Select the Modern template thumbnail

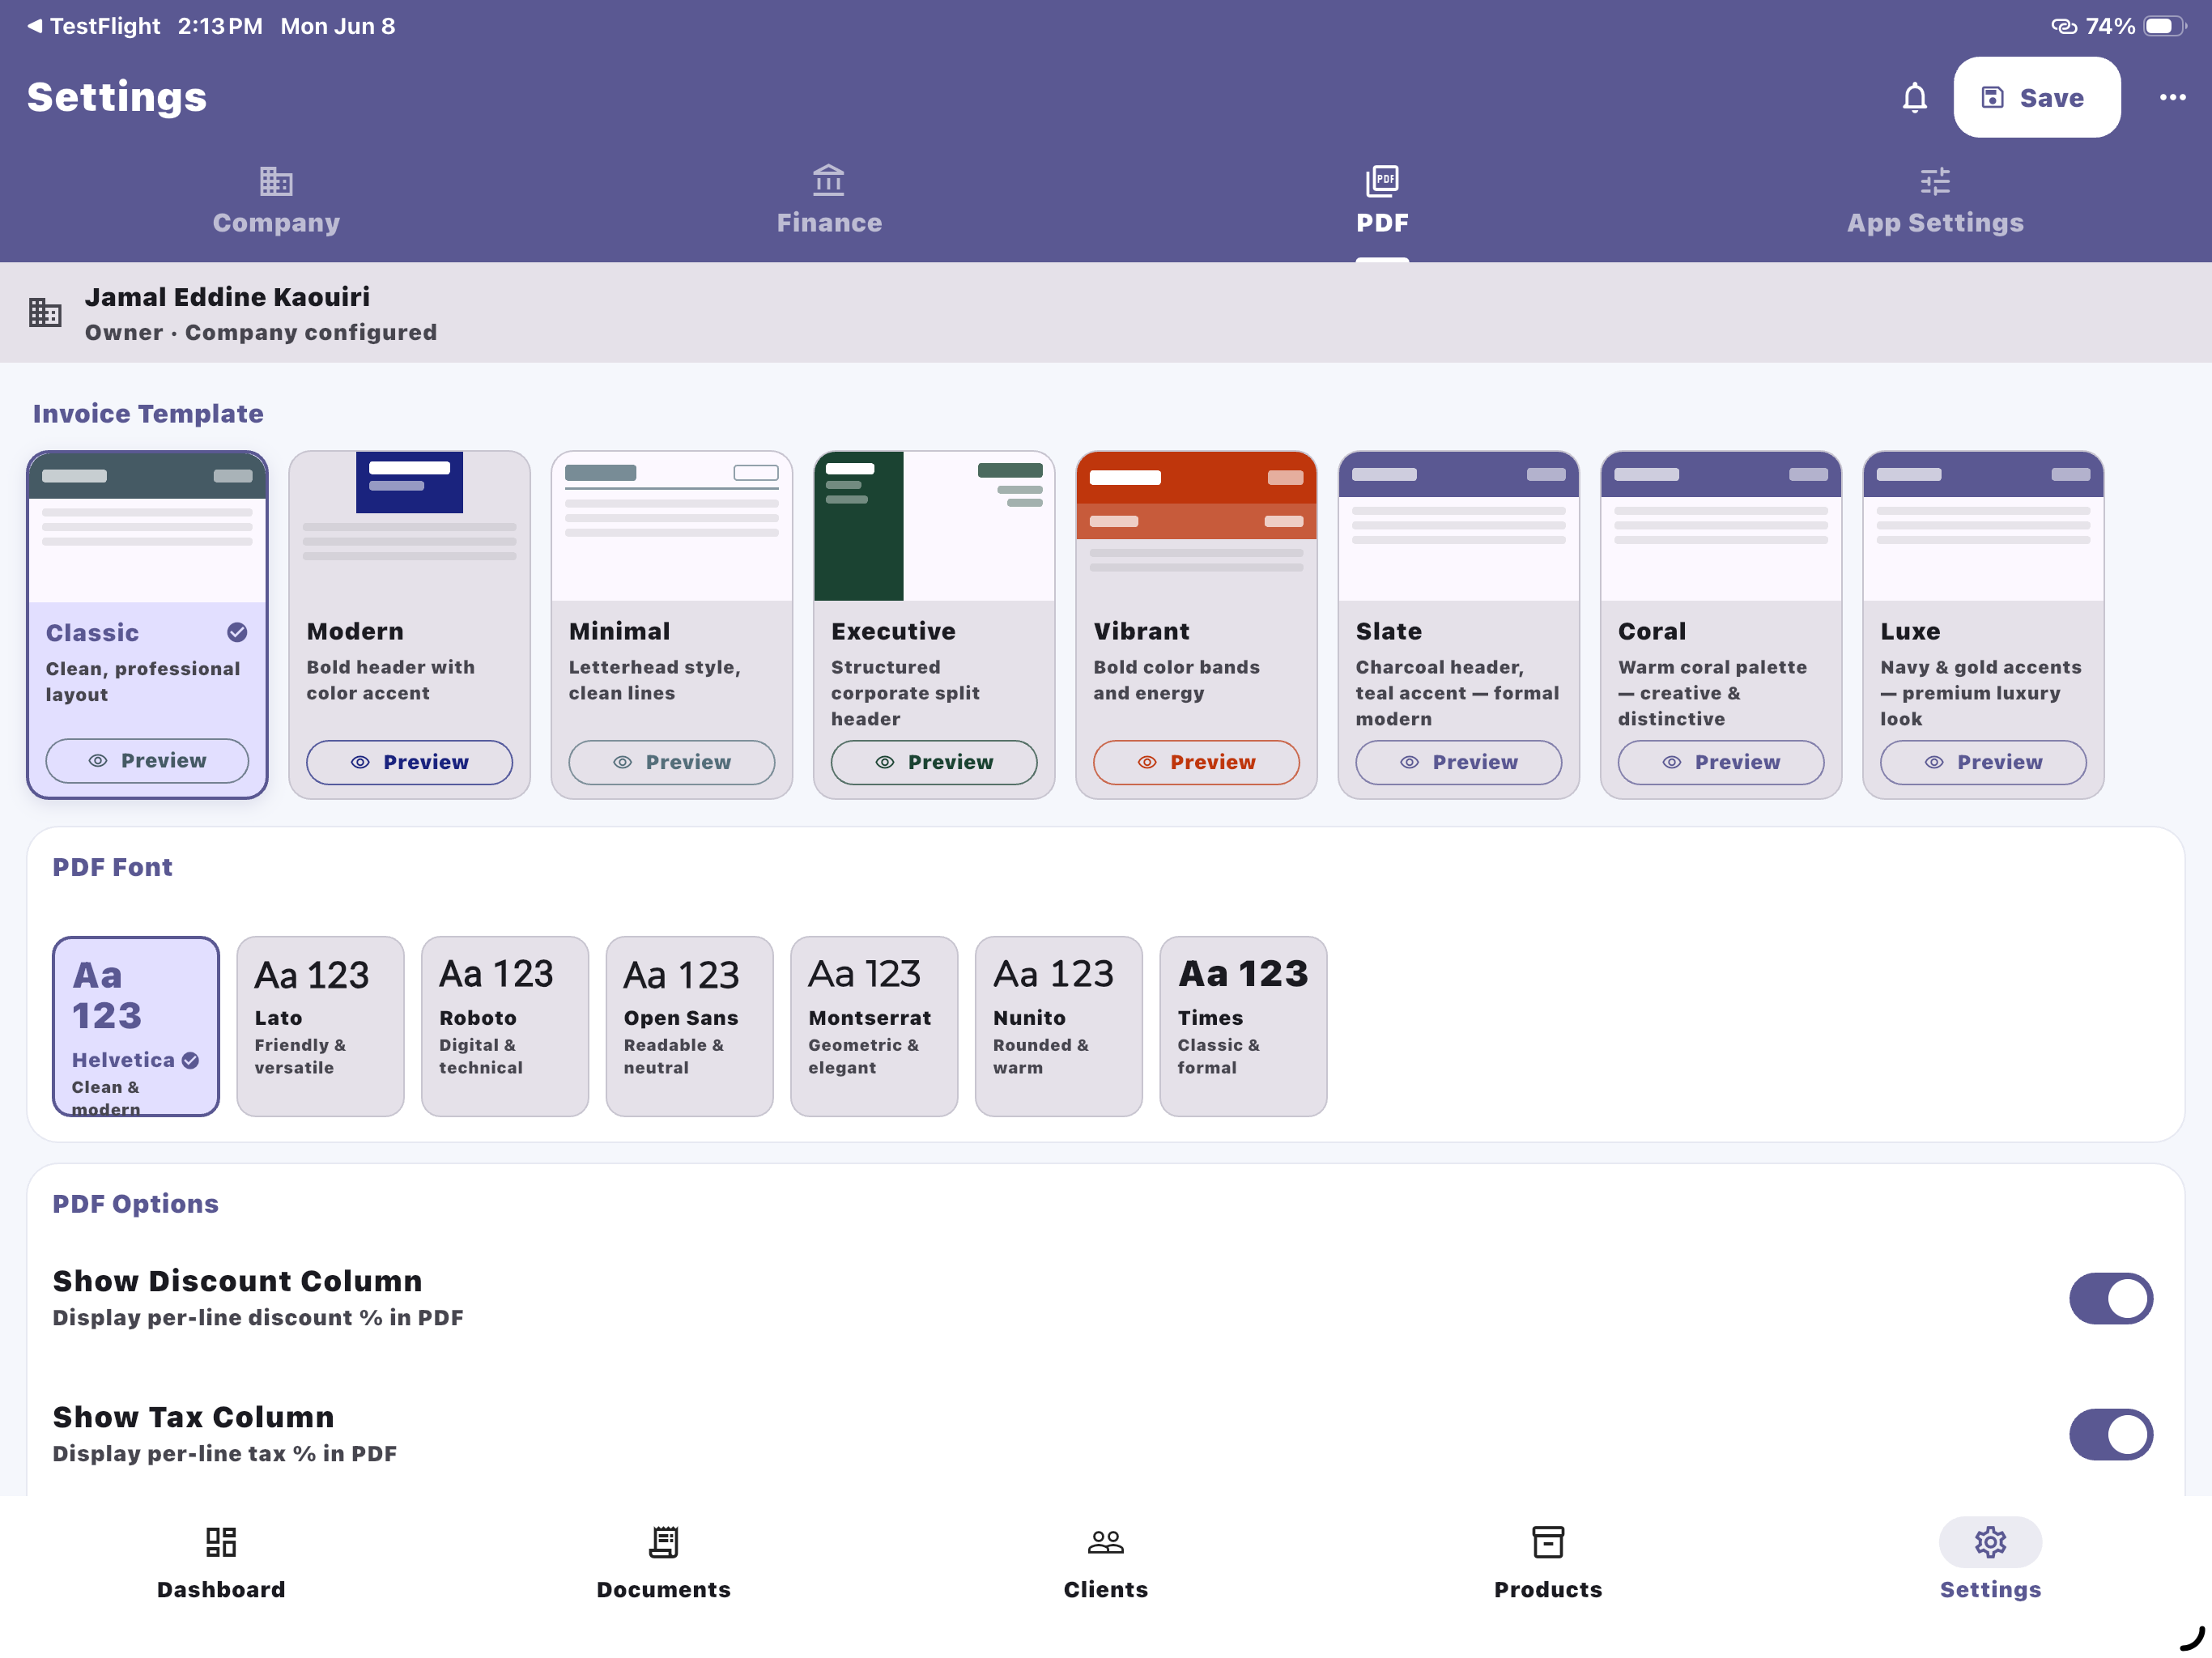pos(409,527)
